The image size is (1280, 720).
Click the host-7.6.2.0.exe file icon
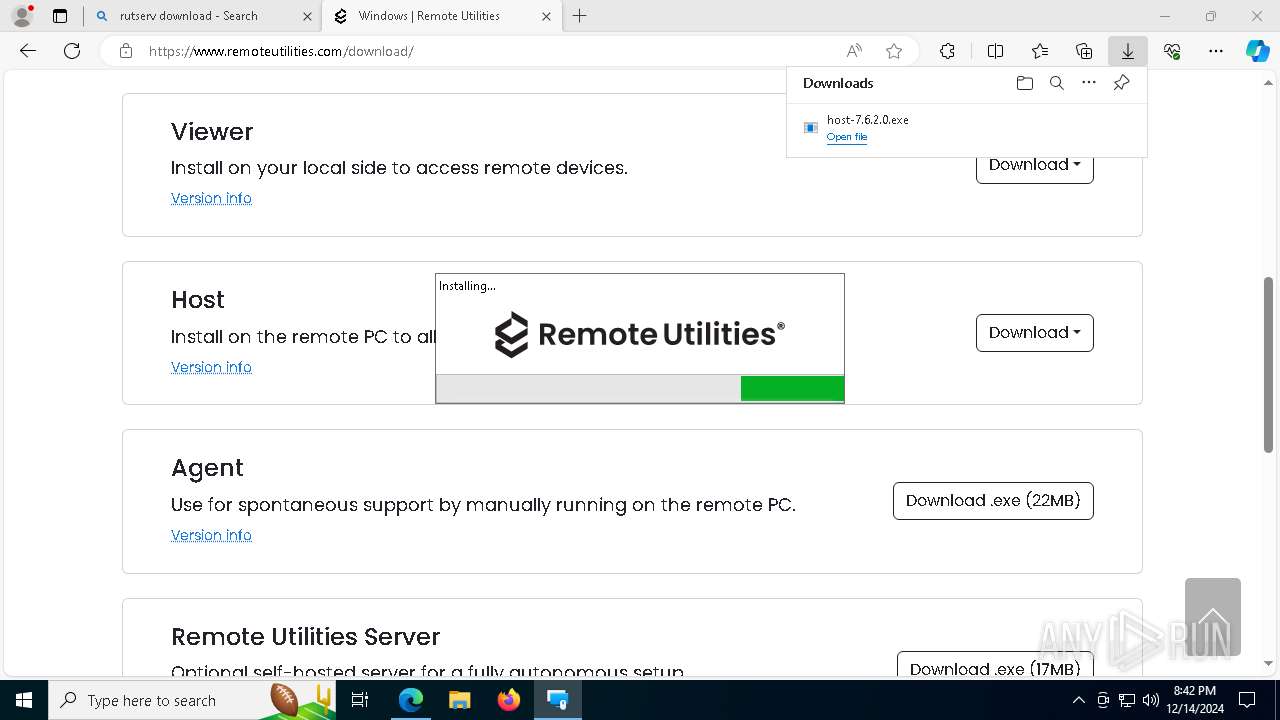coord(811,128)
